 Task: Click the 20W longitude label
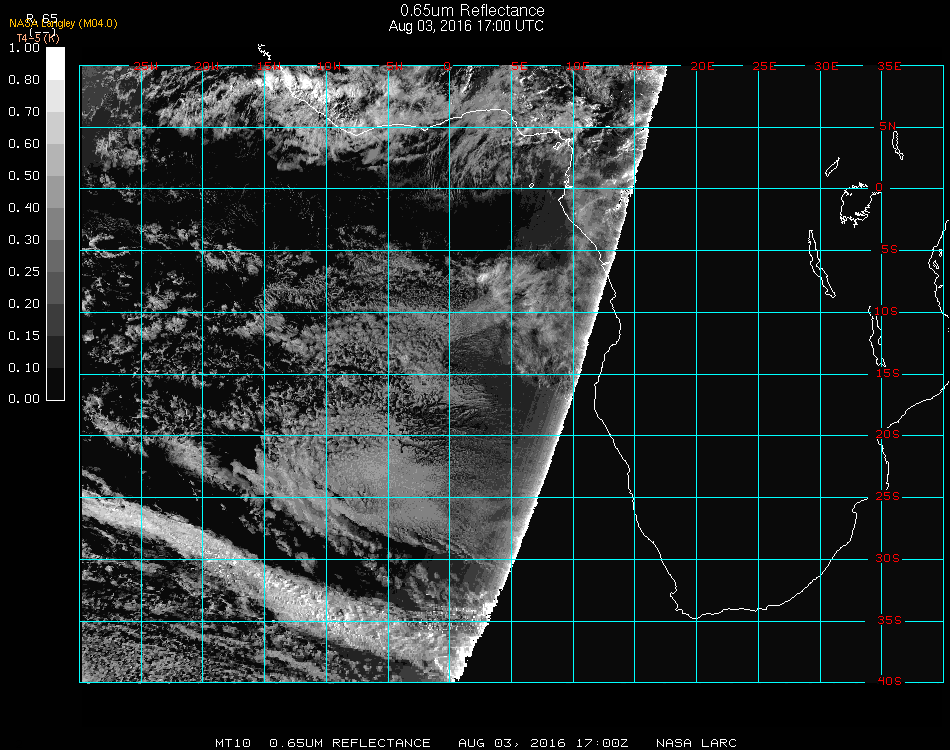tap(207, 66)
